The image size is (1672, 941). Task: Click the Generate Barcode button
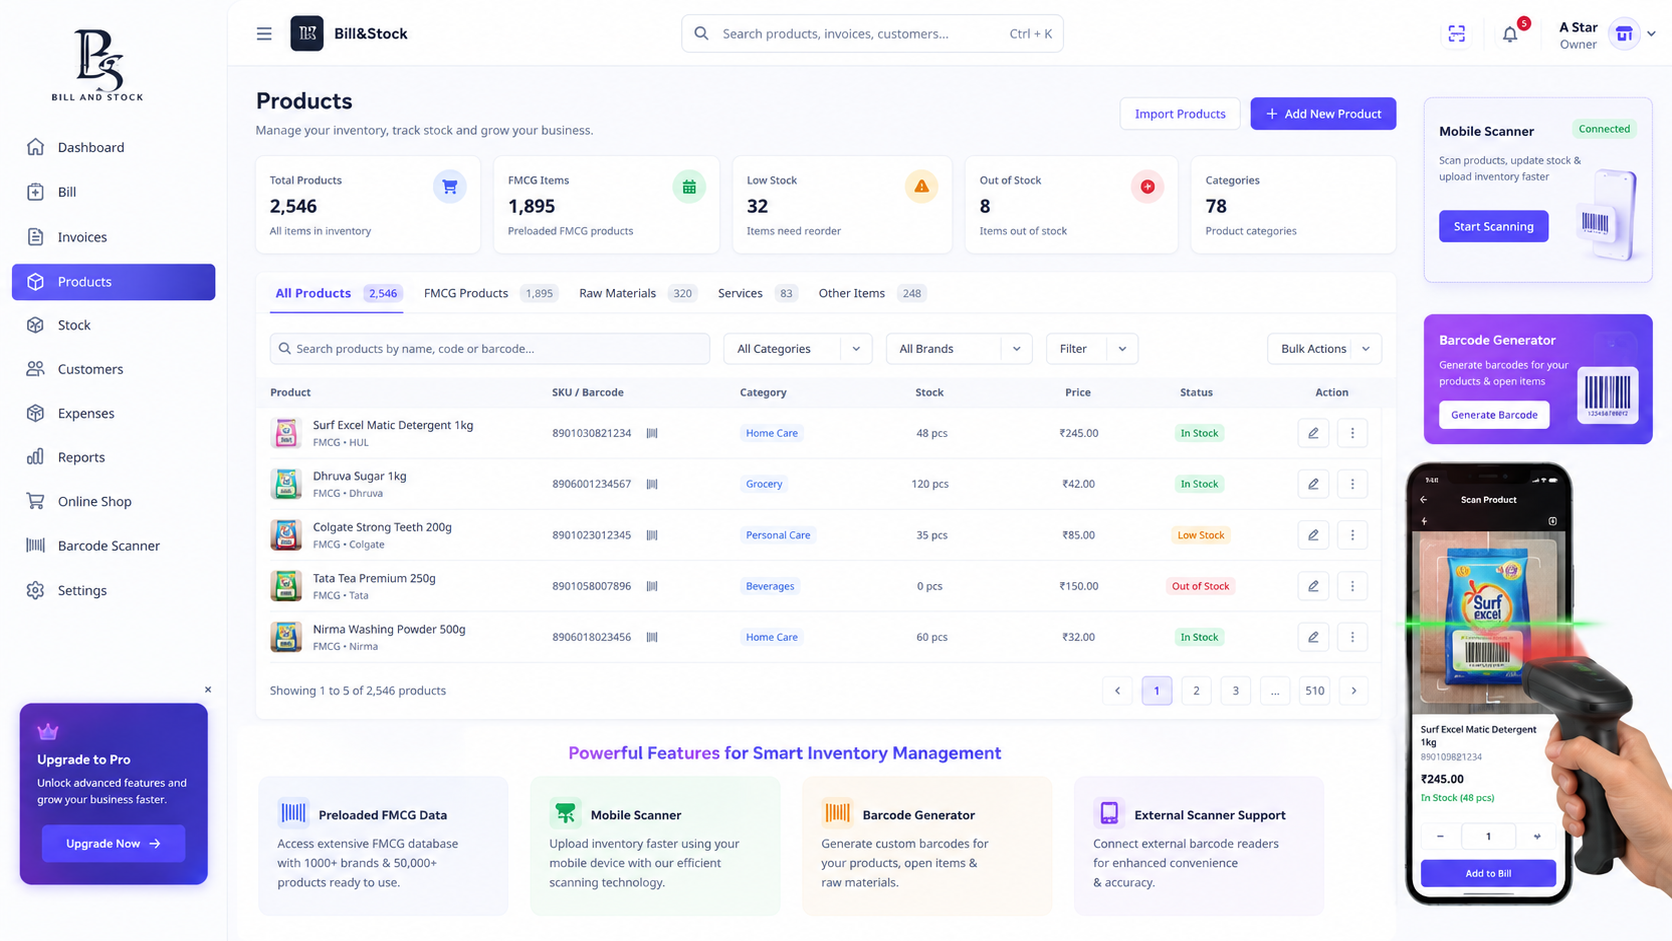tap(1494, 415)
